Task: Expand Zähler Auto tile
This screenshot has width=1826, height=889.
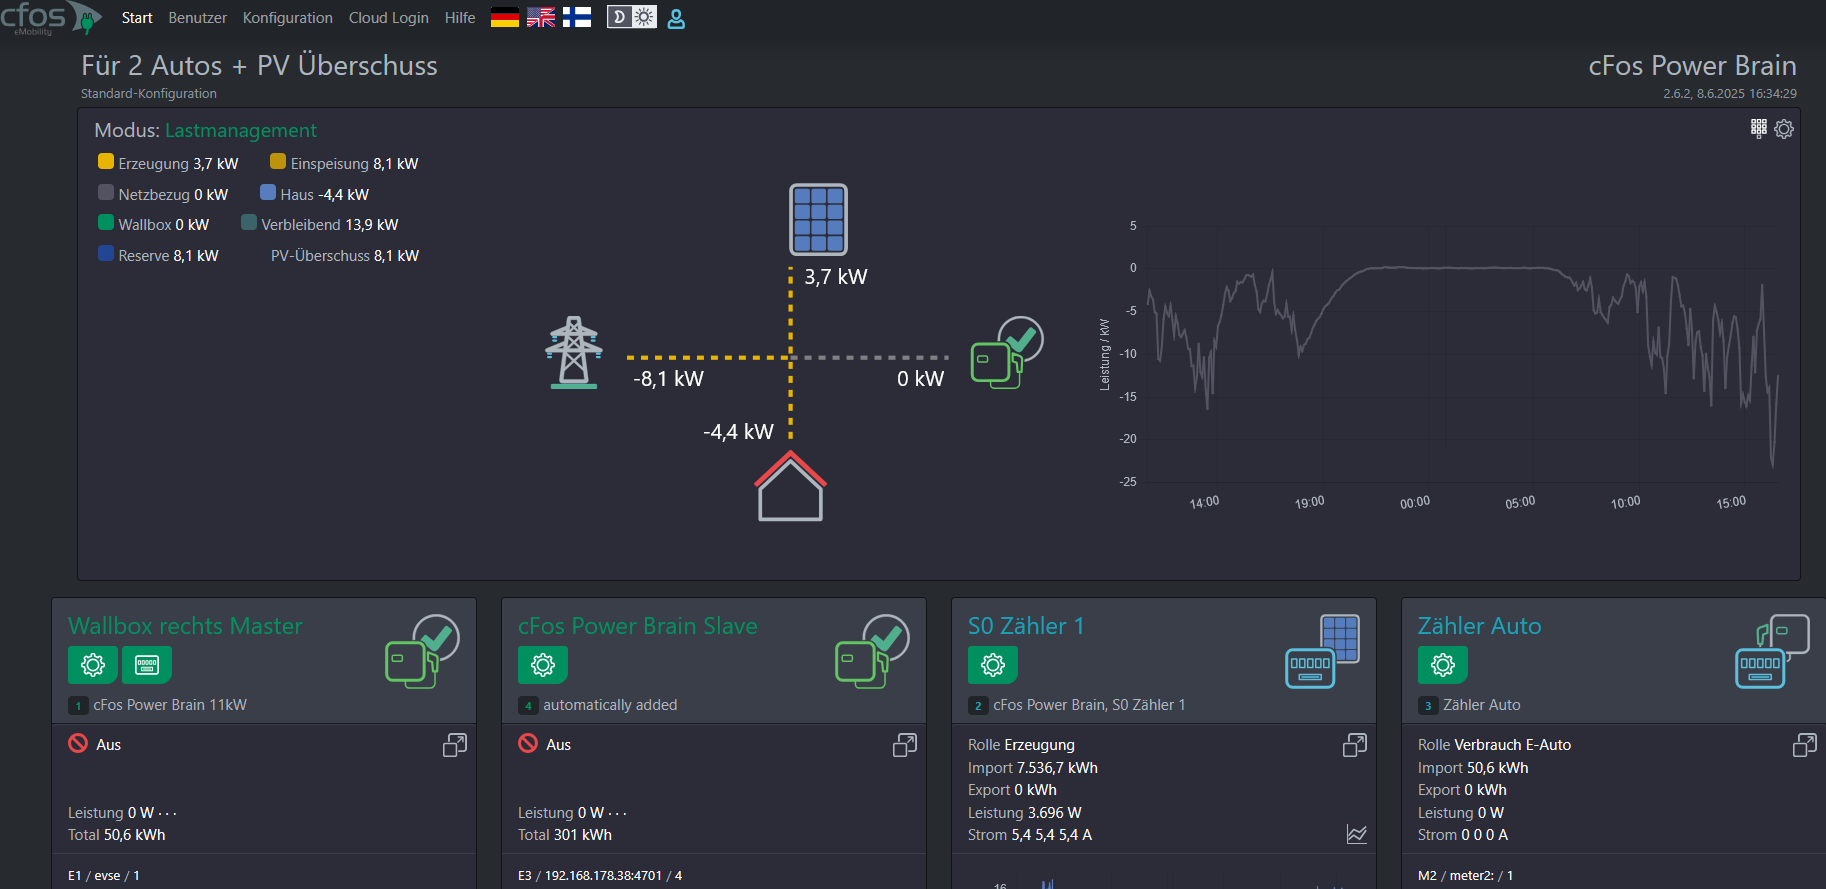Action: click(x=1805, y=745)
